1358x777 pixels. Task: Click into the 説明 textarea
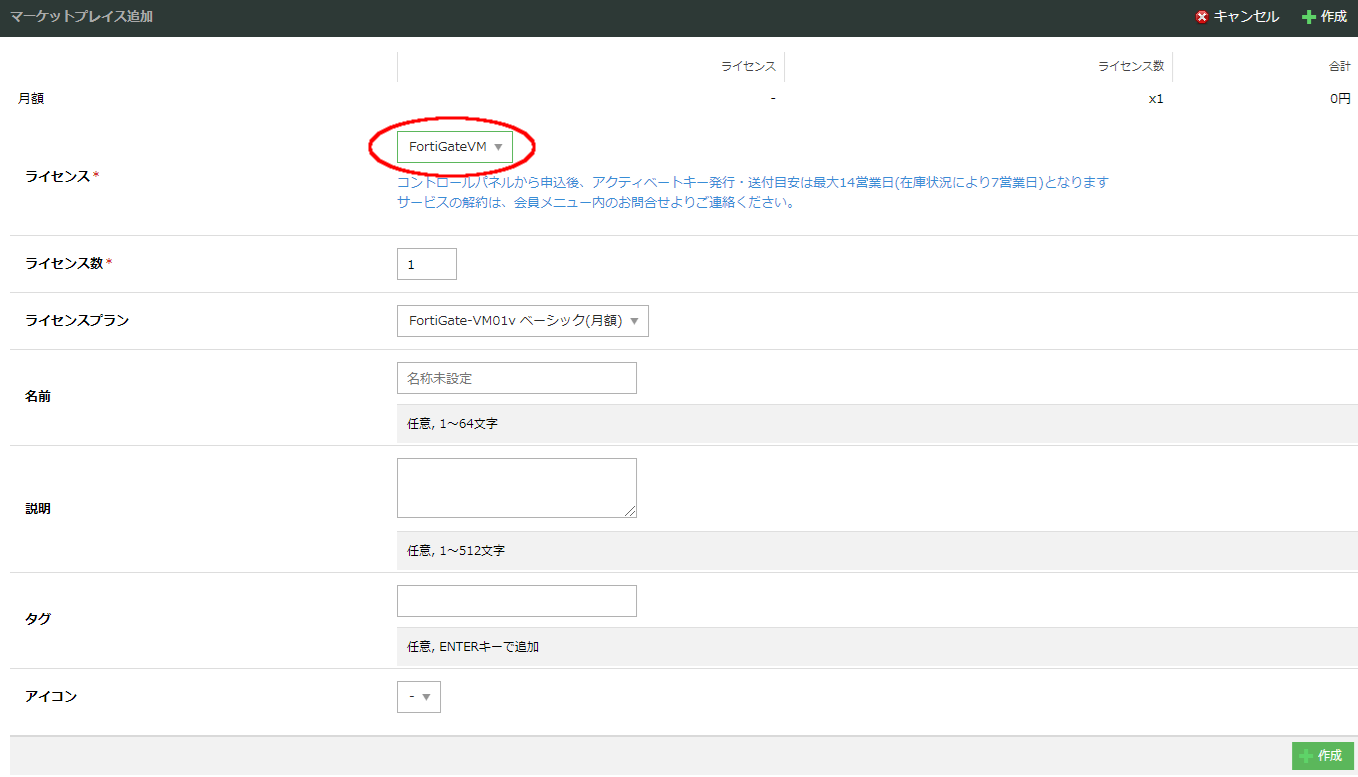point(517,488)
